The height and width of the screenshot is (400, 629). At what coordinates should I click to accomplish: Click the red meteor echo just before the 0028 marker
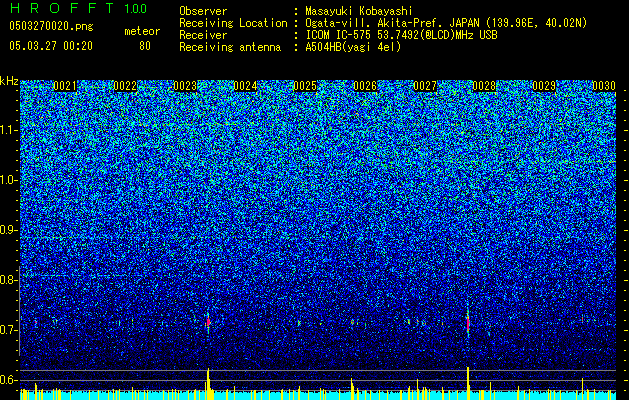click(468, 323)
